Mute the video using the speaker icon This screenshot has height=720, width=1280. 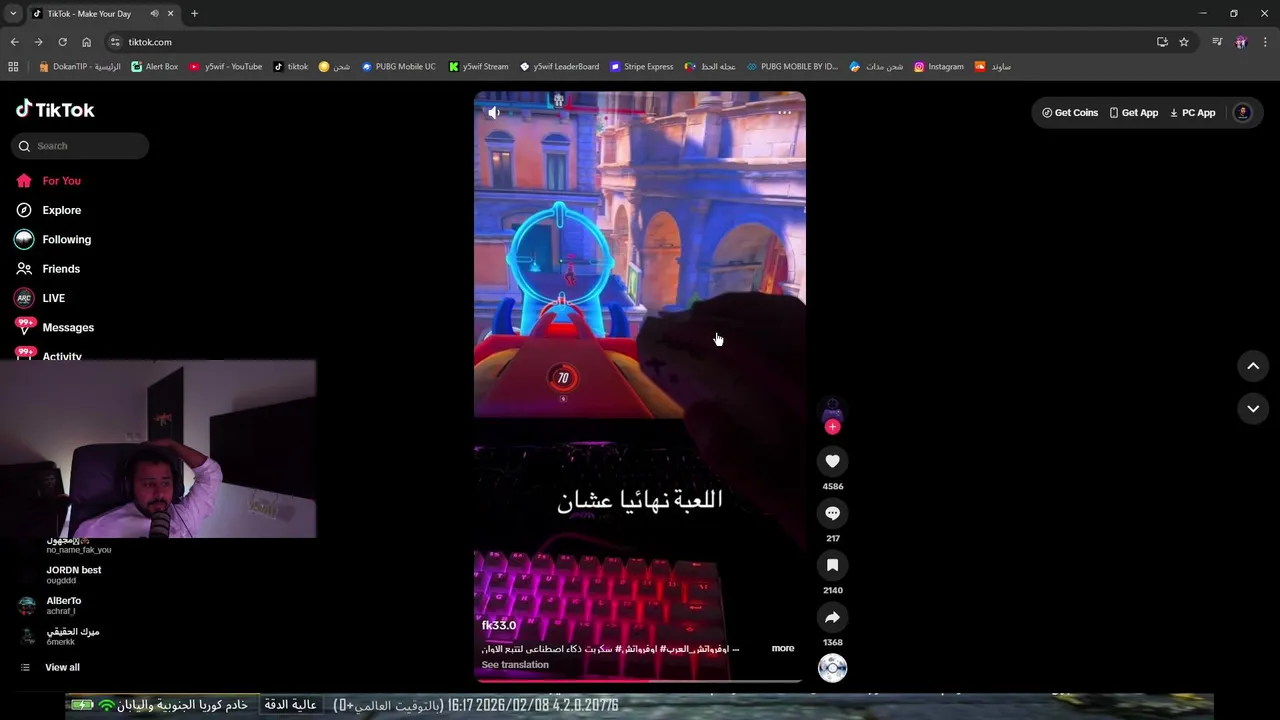click(x=494, y=113)
